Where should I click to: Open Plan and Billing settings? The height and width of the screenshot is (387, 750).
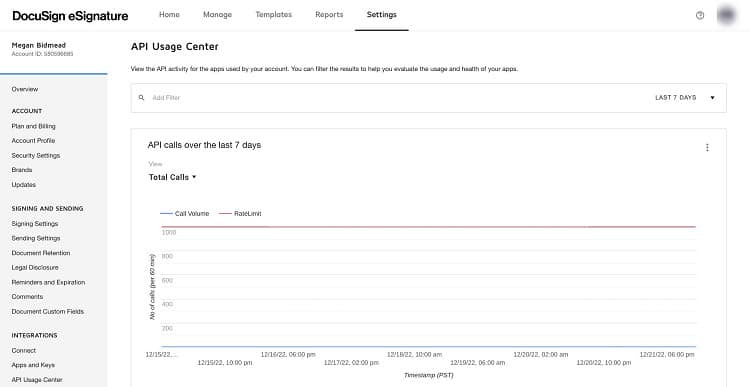33,126
